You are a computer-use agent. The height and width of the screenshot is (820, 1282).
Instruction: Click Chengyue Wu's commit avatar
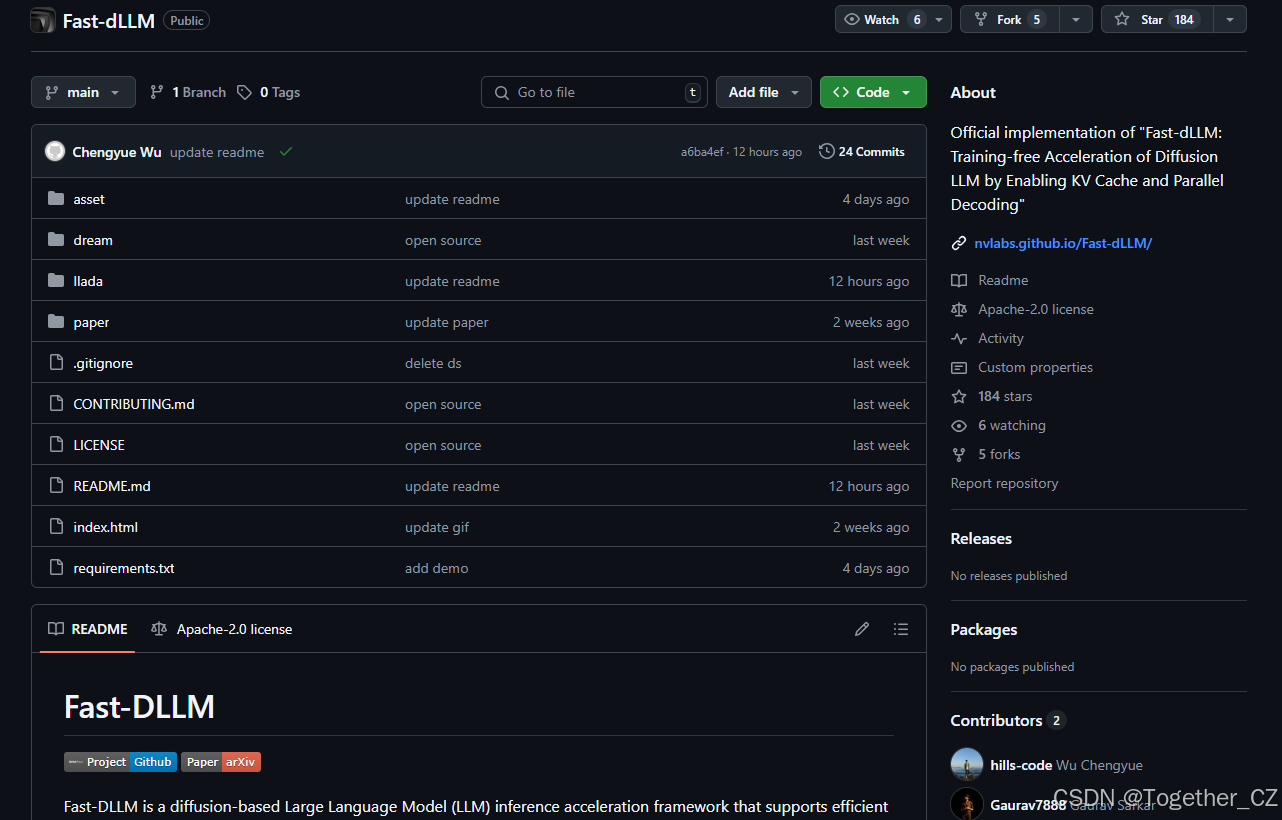click(x=55, y=152)
